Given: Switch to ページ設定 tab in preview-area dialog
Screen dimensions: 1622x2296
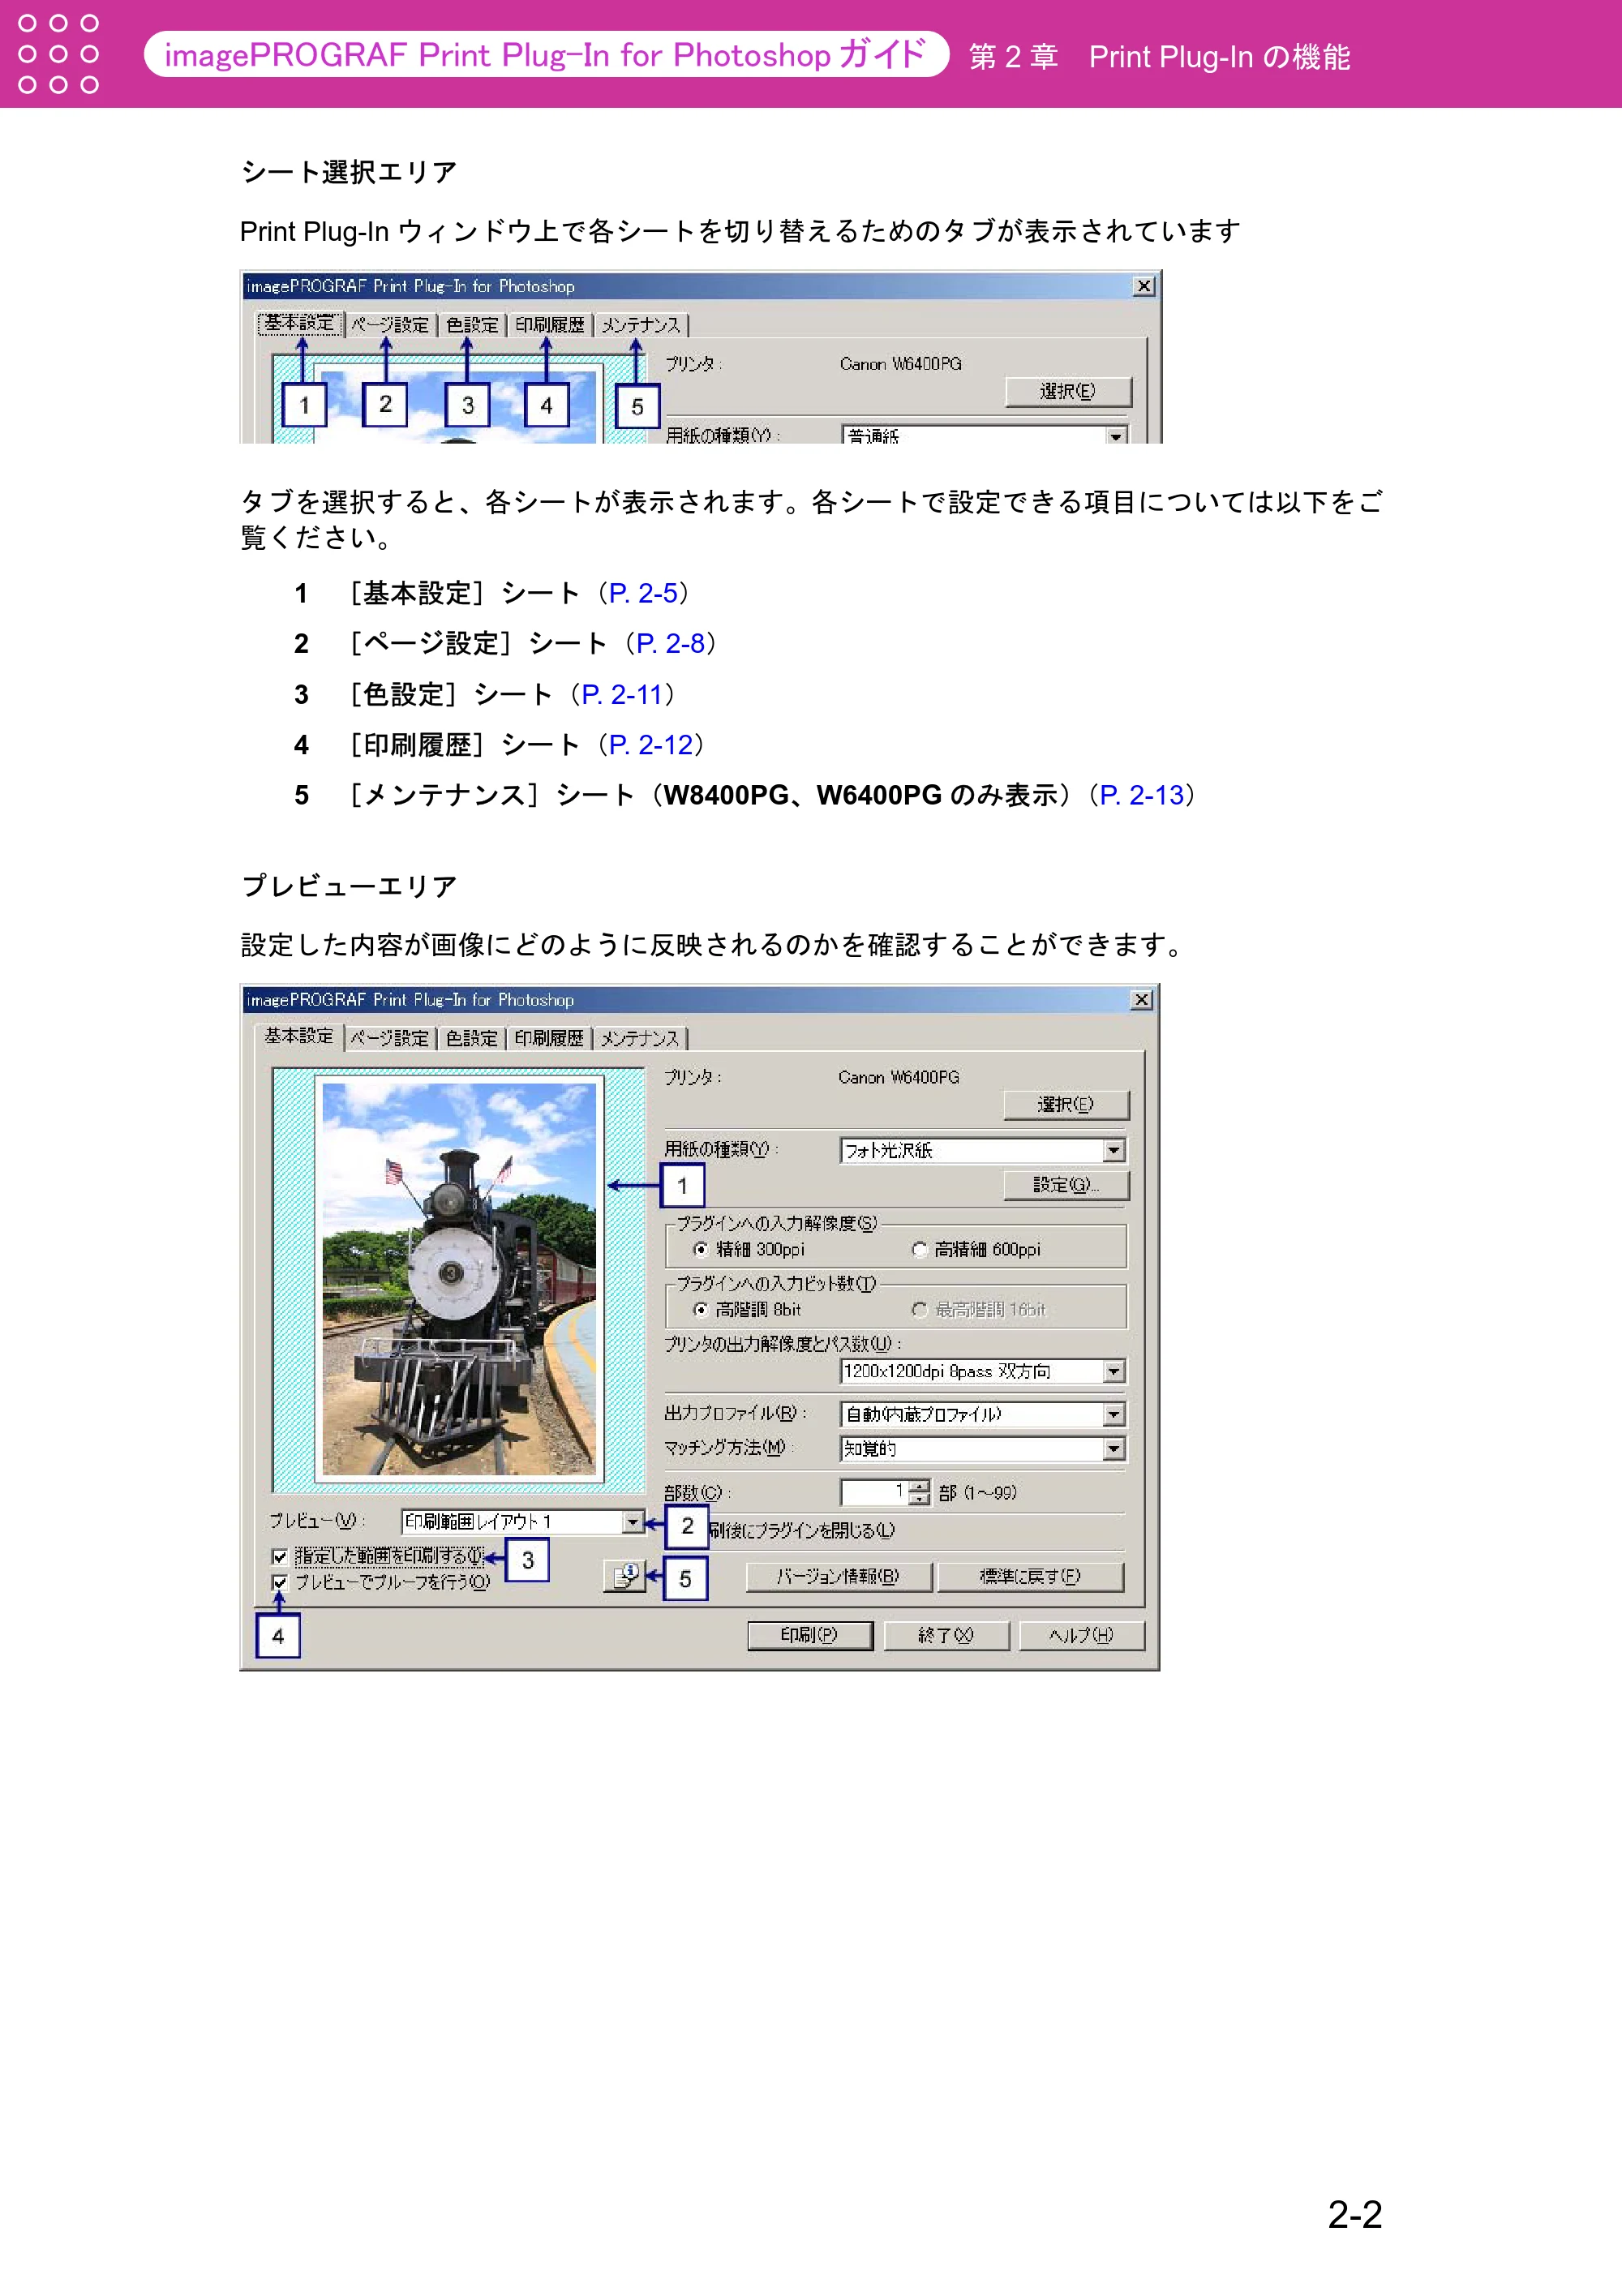Looking at the screenshot, I should click(389, 1038).
